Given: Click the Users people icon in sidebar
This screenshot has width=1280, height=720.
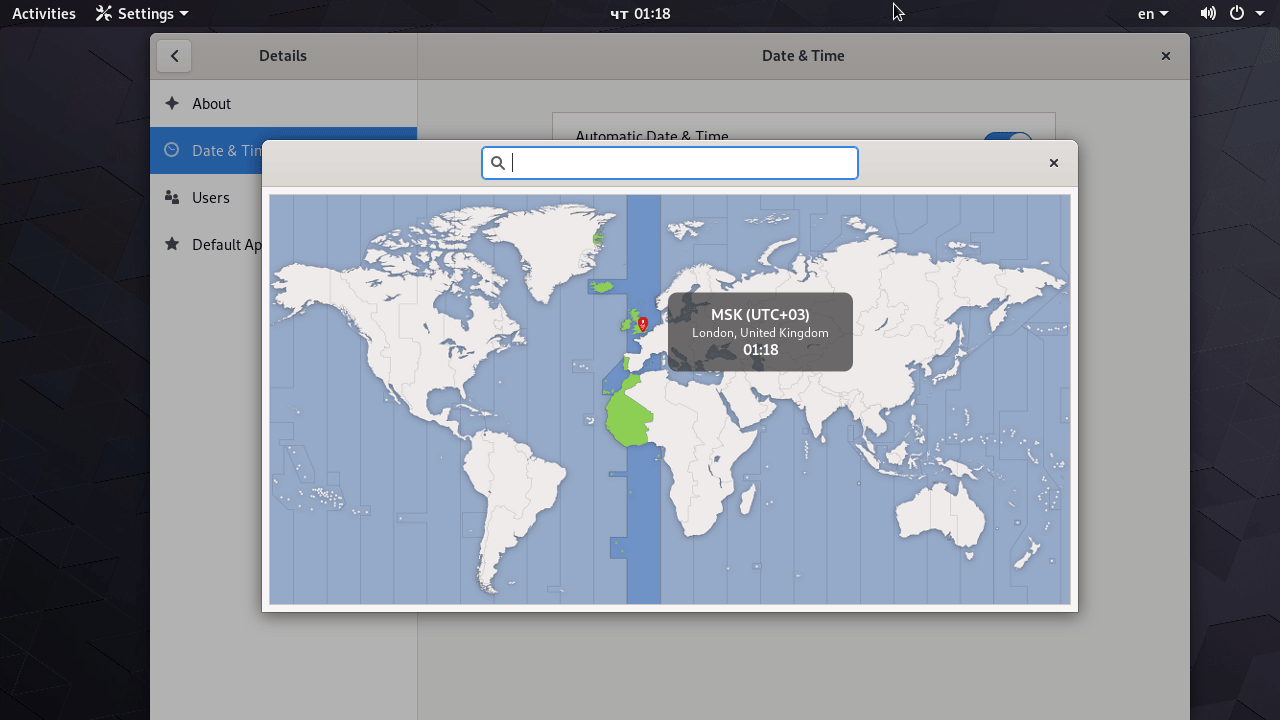Looking at the screenshot, I should (172, 197).
